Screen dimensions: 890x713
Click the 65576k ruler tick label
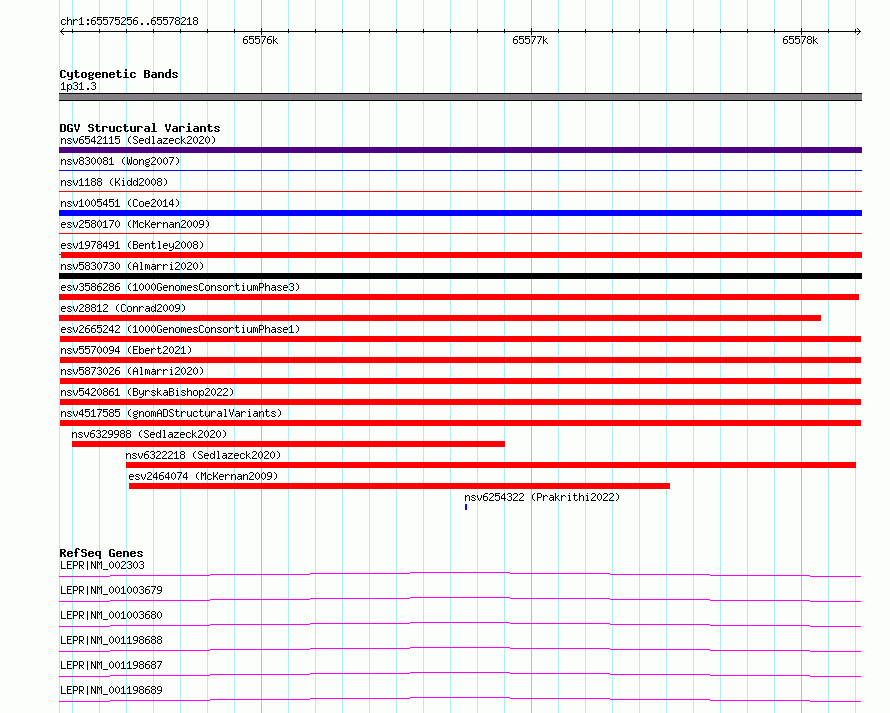coord(260,40)
